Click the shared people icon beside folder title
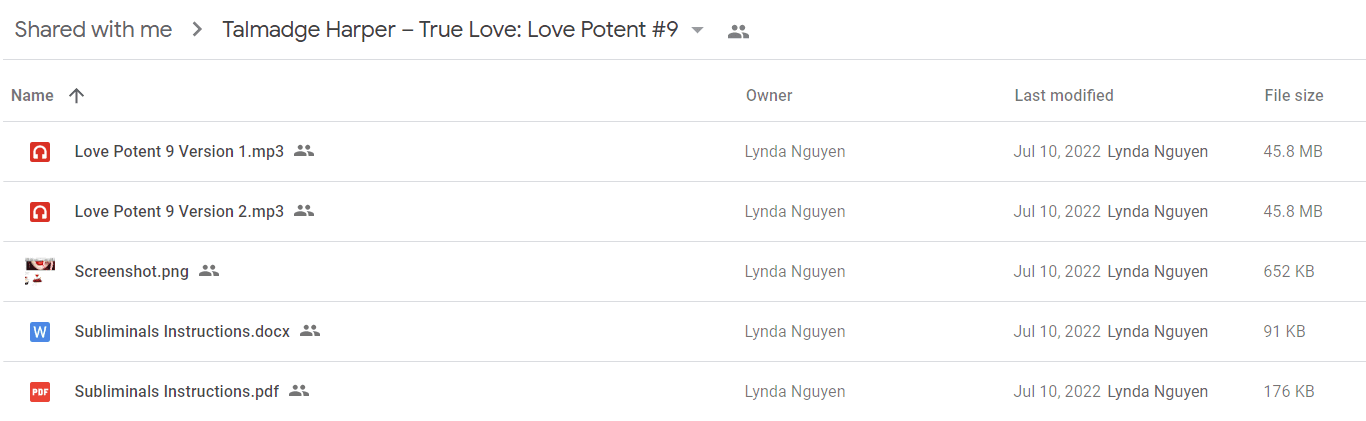Viewport: 1366px width, 421px height. pos(738,31)
